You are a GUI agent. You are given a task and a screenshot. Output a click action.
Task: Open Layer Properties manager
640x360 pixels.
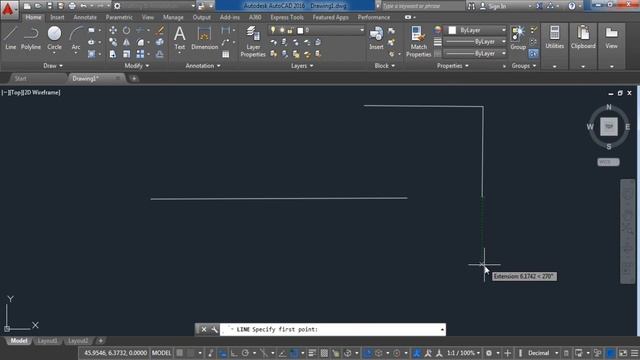click(253, 41)
